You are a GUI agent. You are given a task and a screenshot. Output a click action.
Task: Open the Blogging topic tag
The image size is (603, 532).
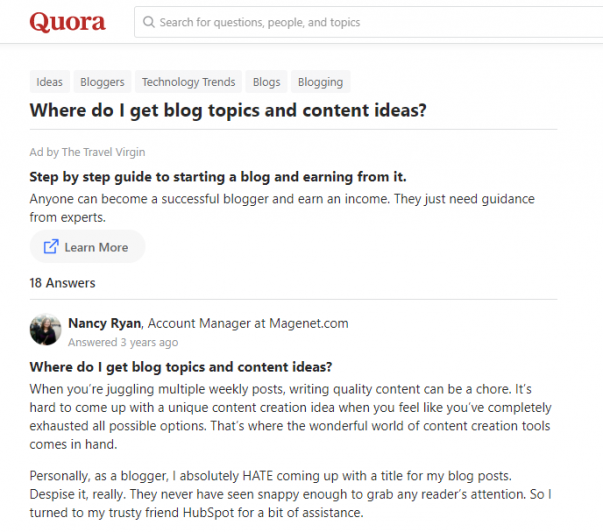320,82
